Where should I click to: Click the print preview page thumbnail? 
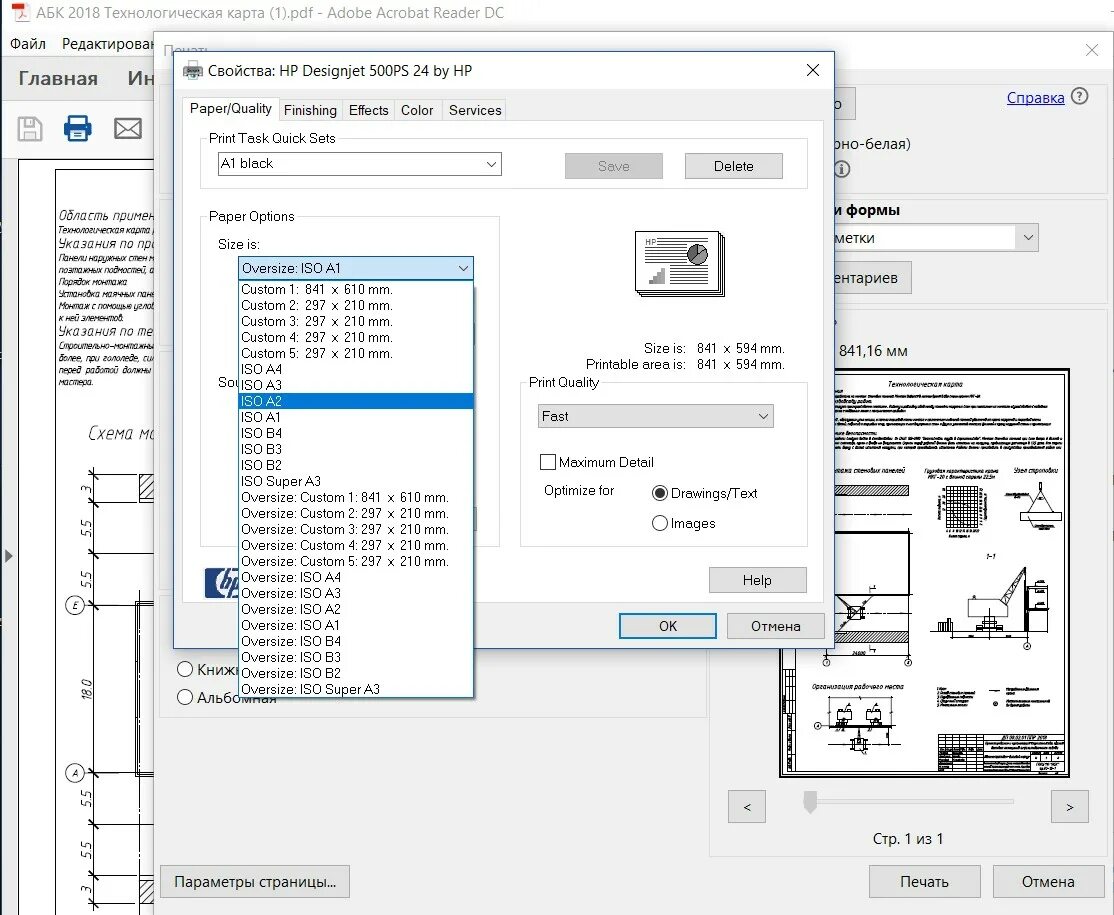point(924,573)
